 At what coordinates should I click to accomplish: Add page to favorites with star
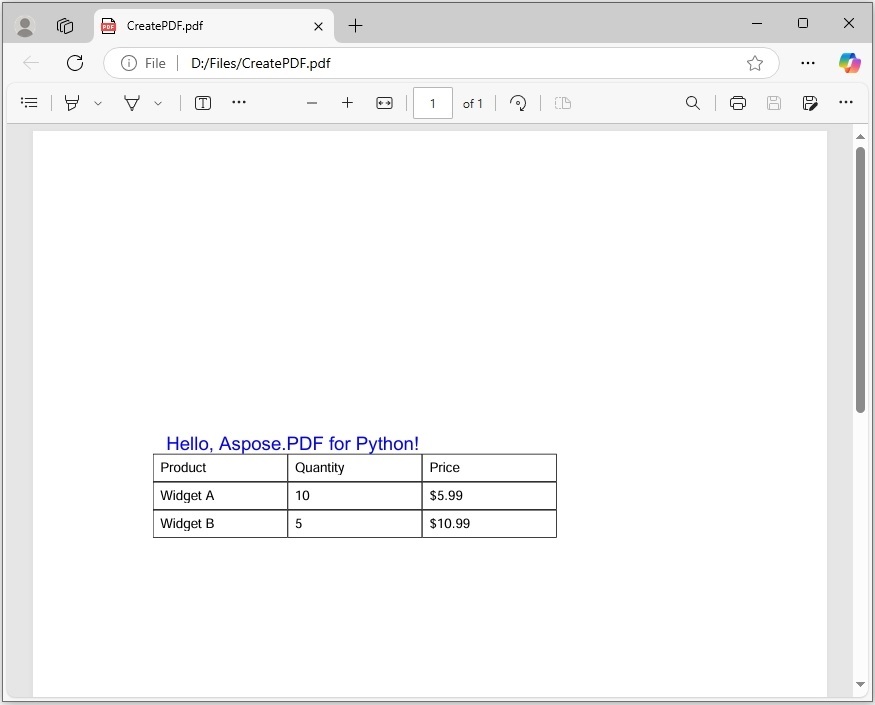tap(755, 62)
